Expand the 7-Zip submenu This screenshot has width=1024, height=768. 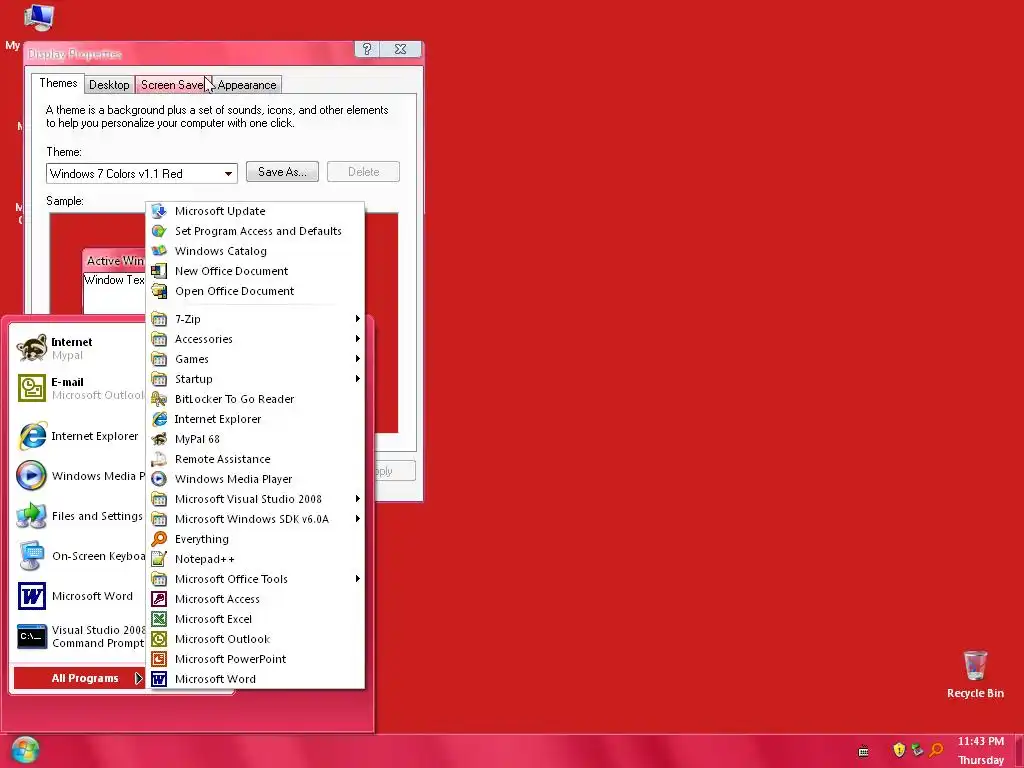255,319
